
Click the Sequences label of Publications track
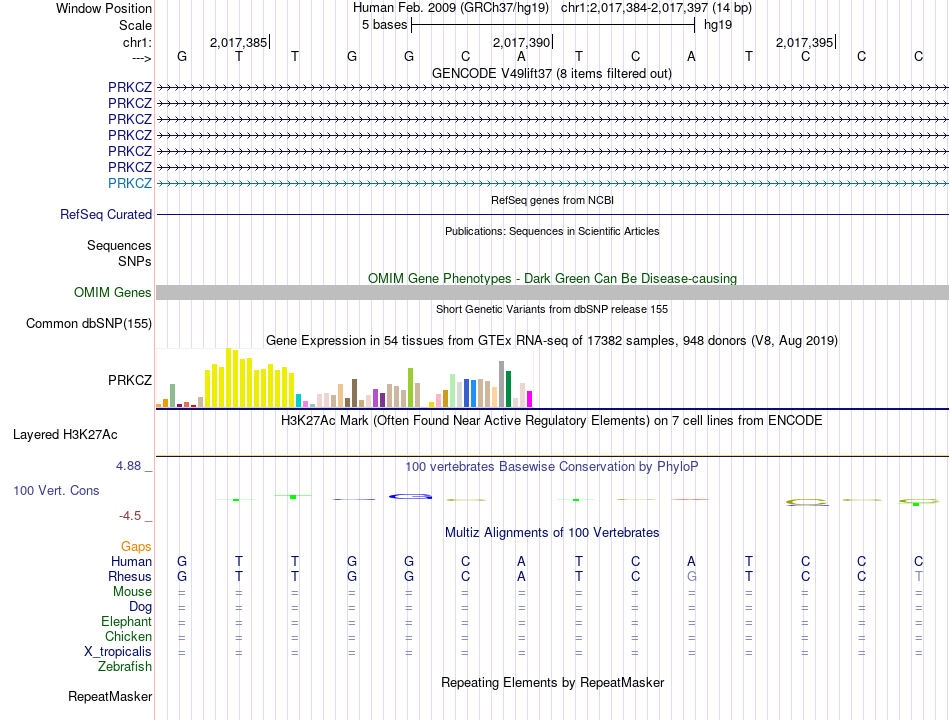119,245
